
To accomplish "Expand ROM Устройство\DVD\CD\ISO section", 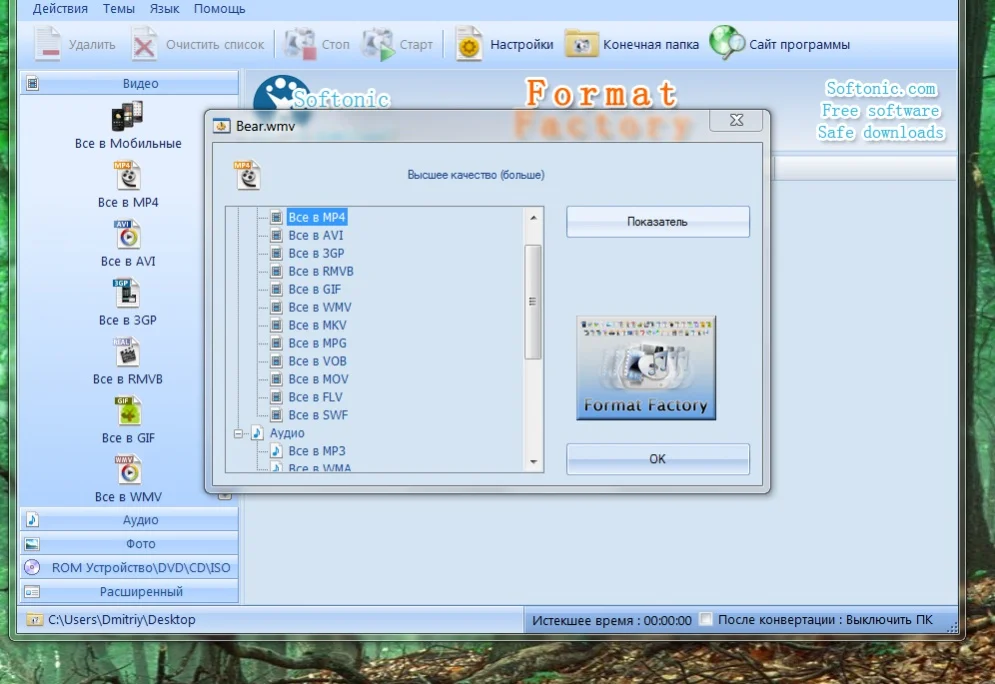I will (129, 567).
